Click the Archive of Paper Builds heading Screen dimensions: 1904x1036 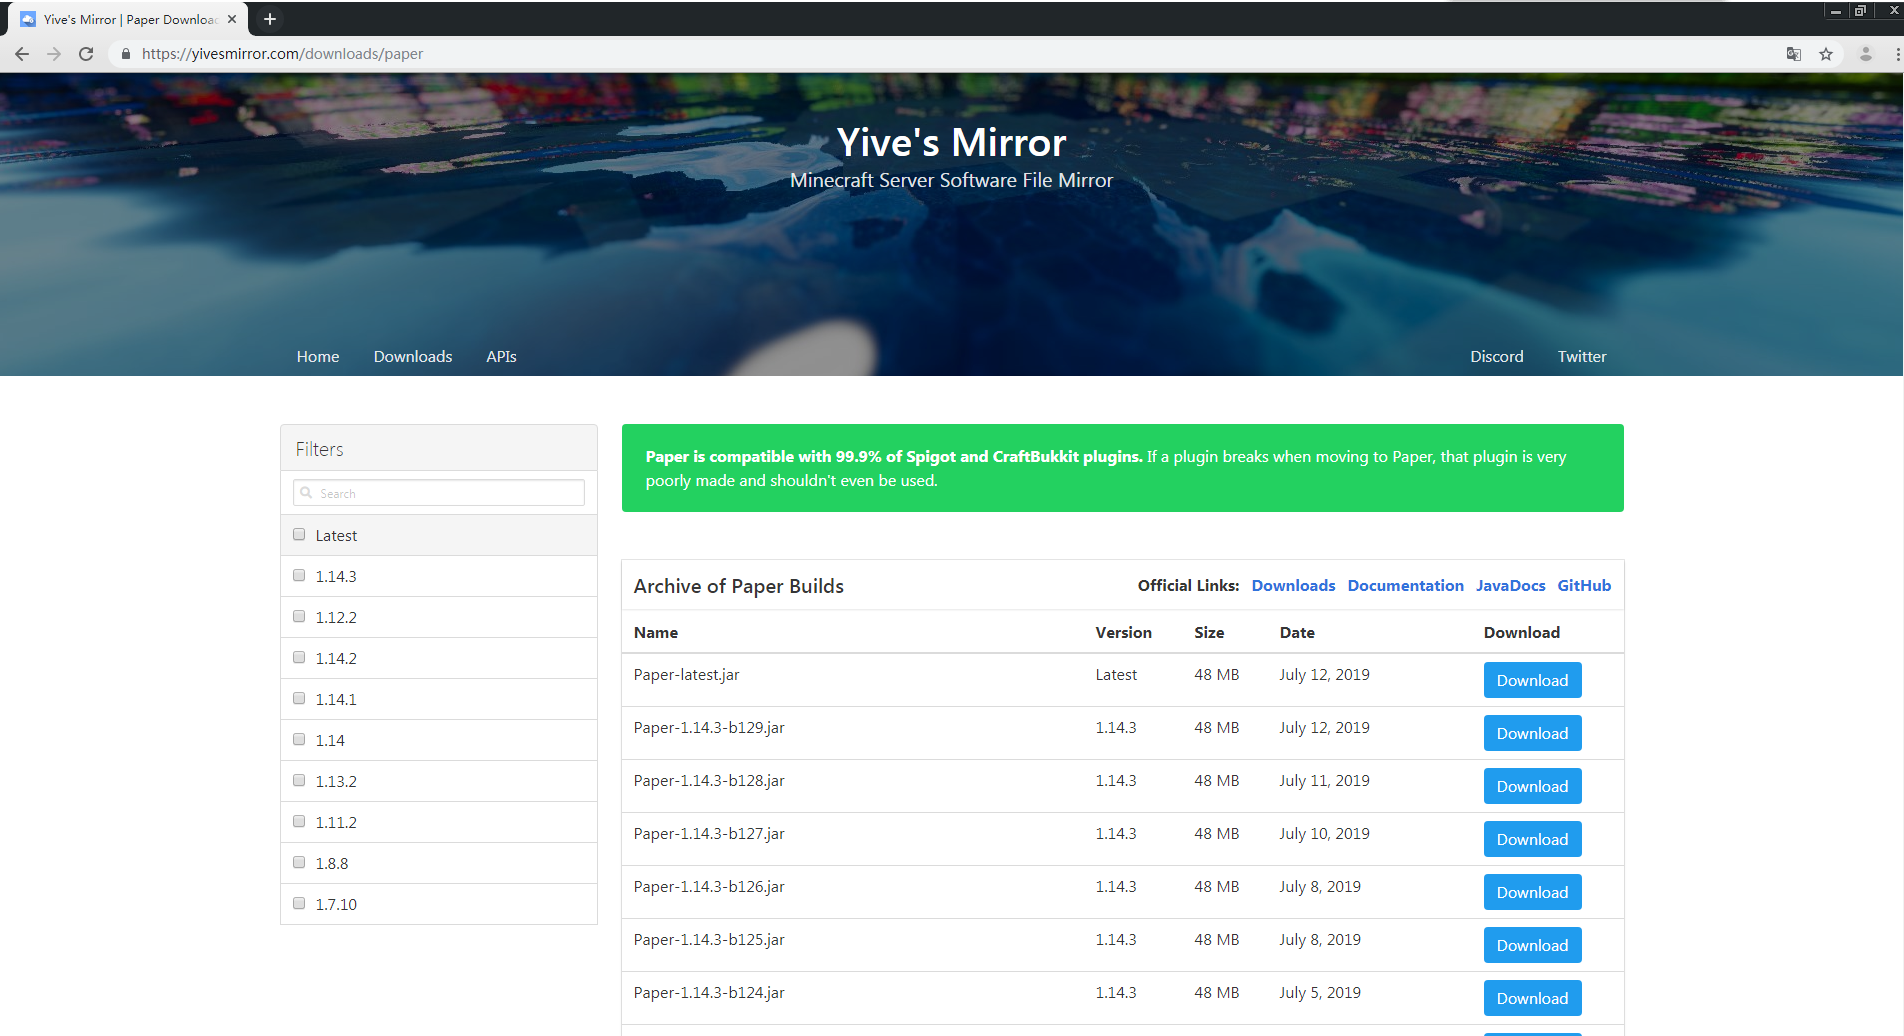(739, 587)
